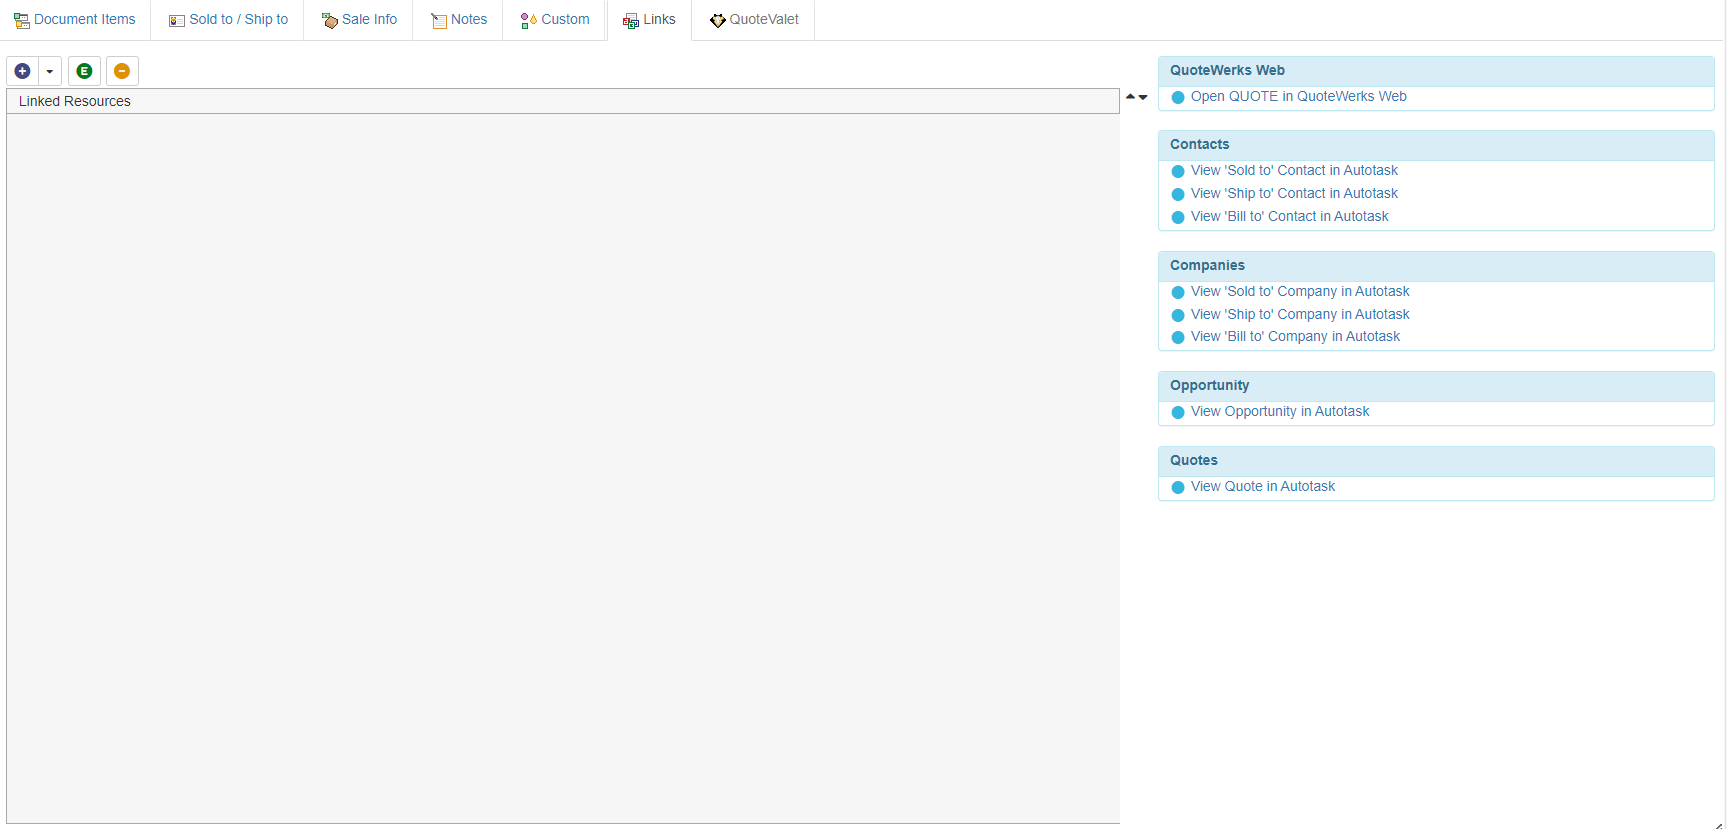1727x829 pixels.
Task: Open View Quote in Autotask link
Action: 1263,487
